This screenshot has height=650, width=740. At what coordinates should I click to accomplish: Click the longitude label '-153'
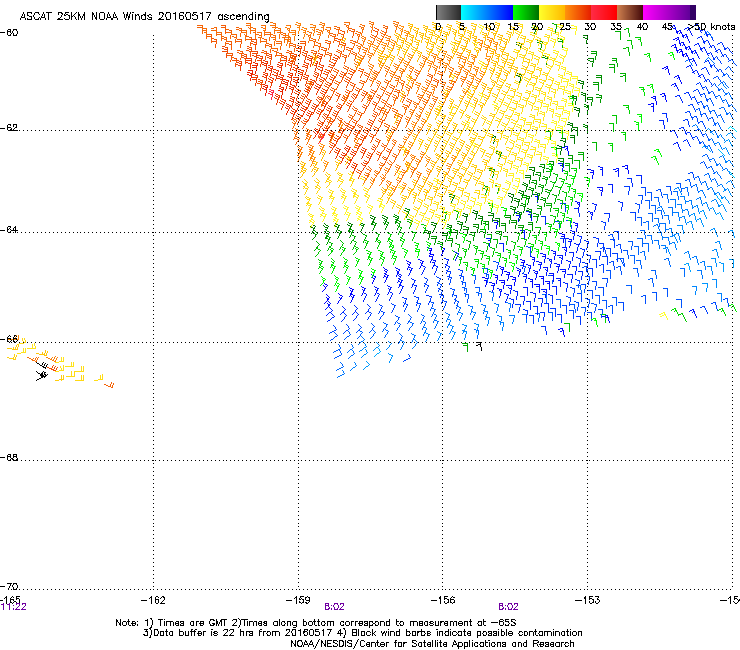tap(588, 600)
